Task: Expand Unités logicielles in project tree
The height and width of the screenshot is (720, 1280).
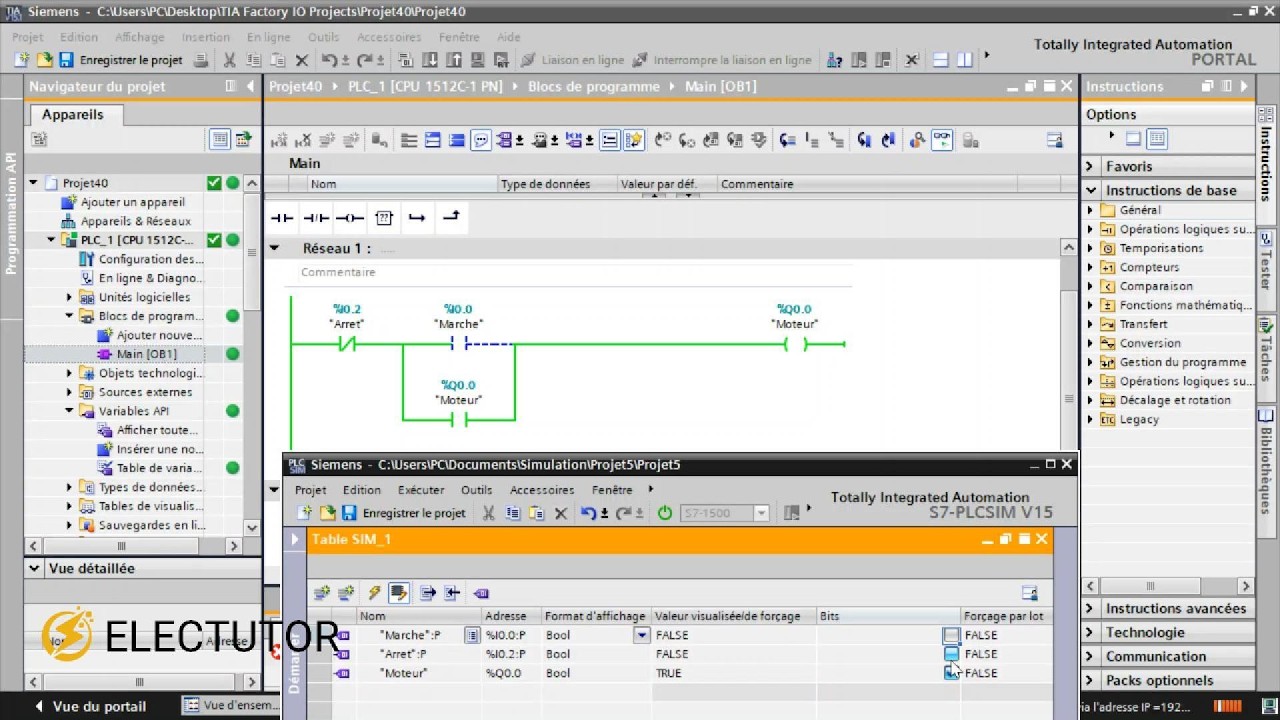Action: pyautogui.click(x=69, y=297)
